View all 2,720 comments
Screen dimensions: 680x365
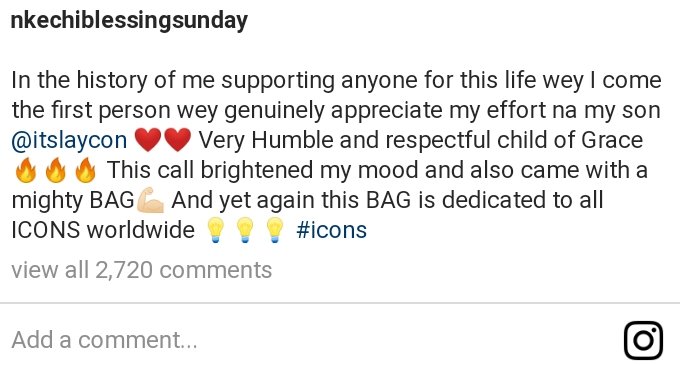(x=141, y=270)
